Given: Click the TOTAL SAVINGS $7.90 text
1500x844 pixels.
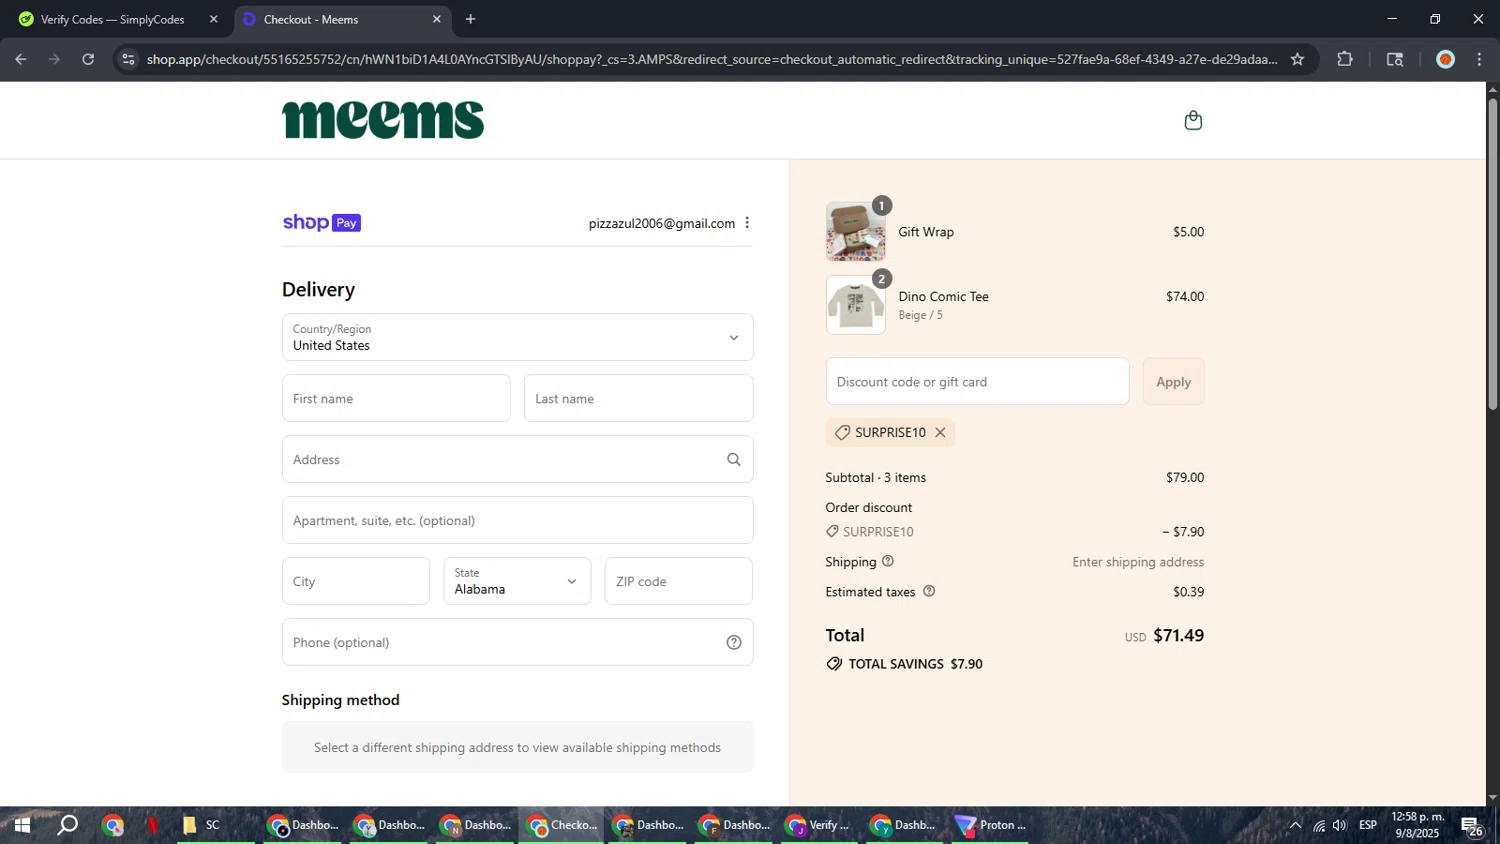Looking at the screenshot, I should pos(915,664).
